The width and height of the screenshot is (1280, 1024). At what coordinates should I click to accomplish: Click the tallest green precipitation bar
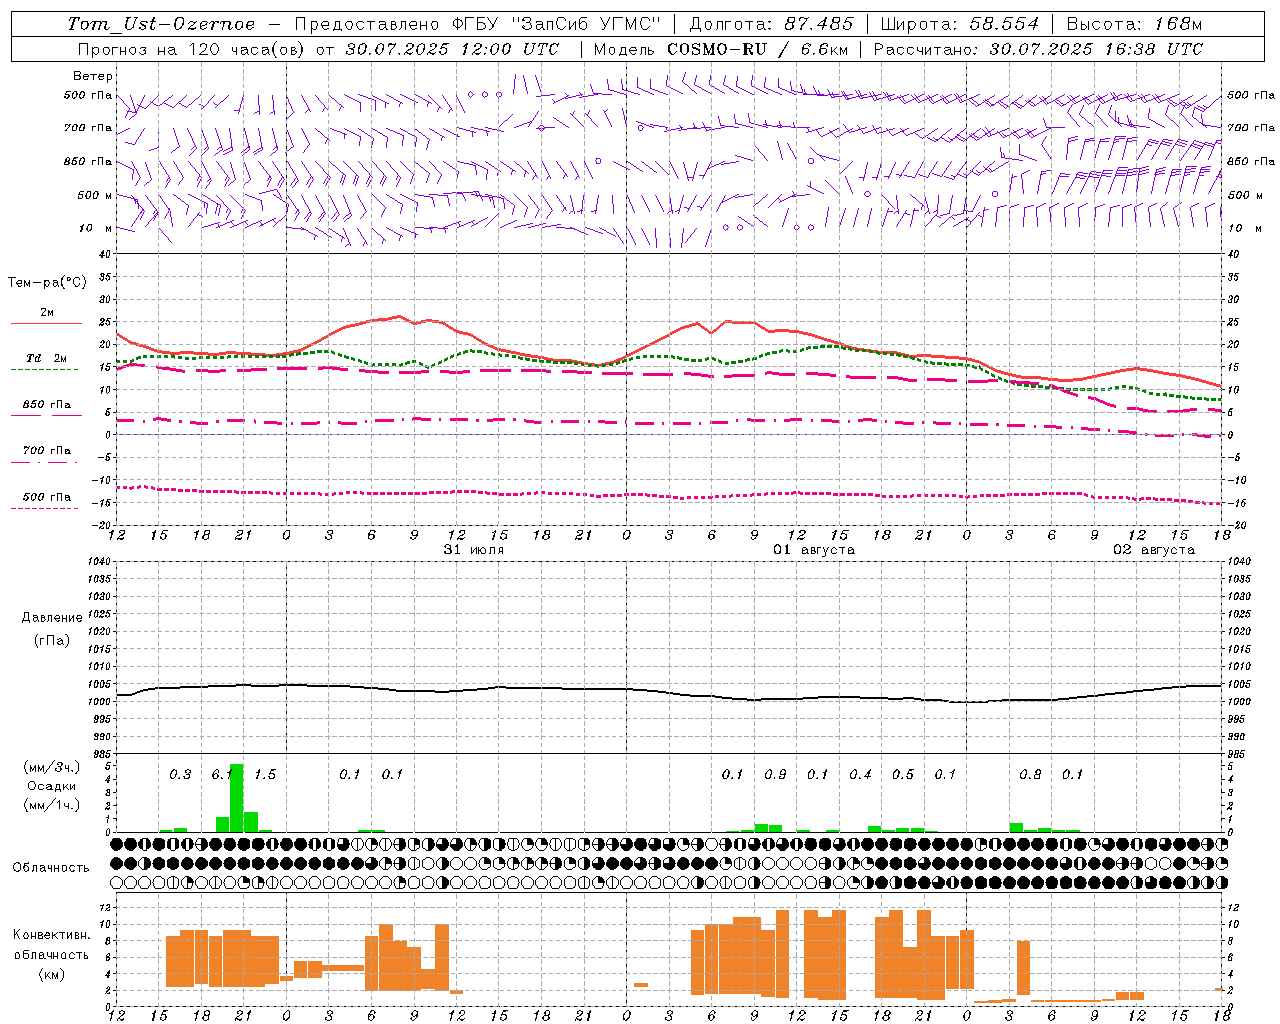coord(237,798)
